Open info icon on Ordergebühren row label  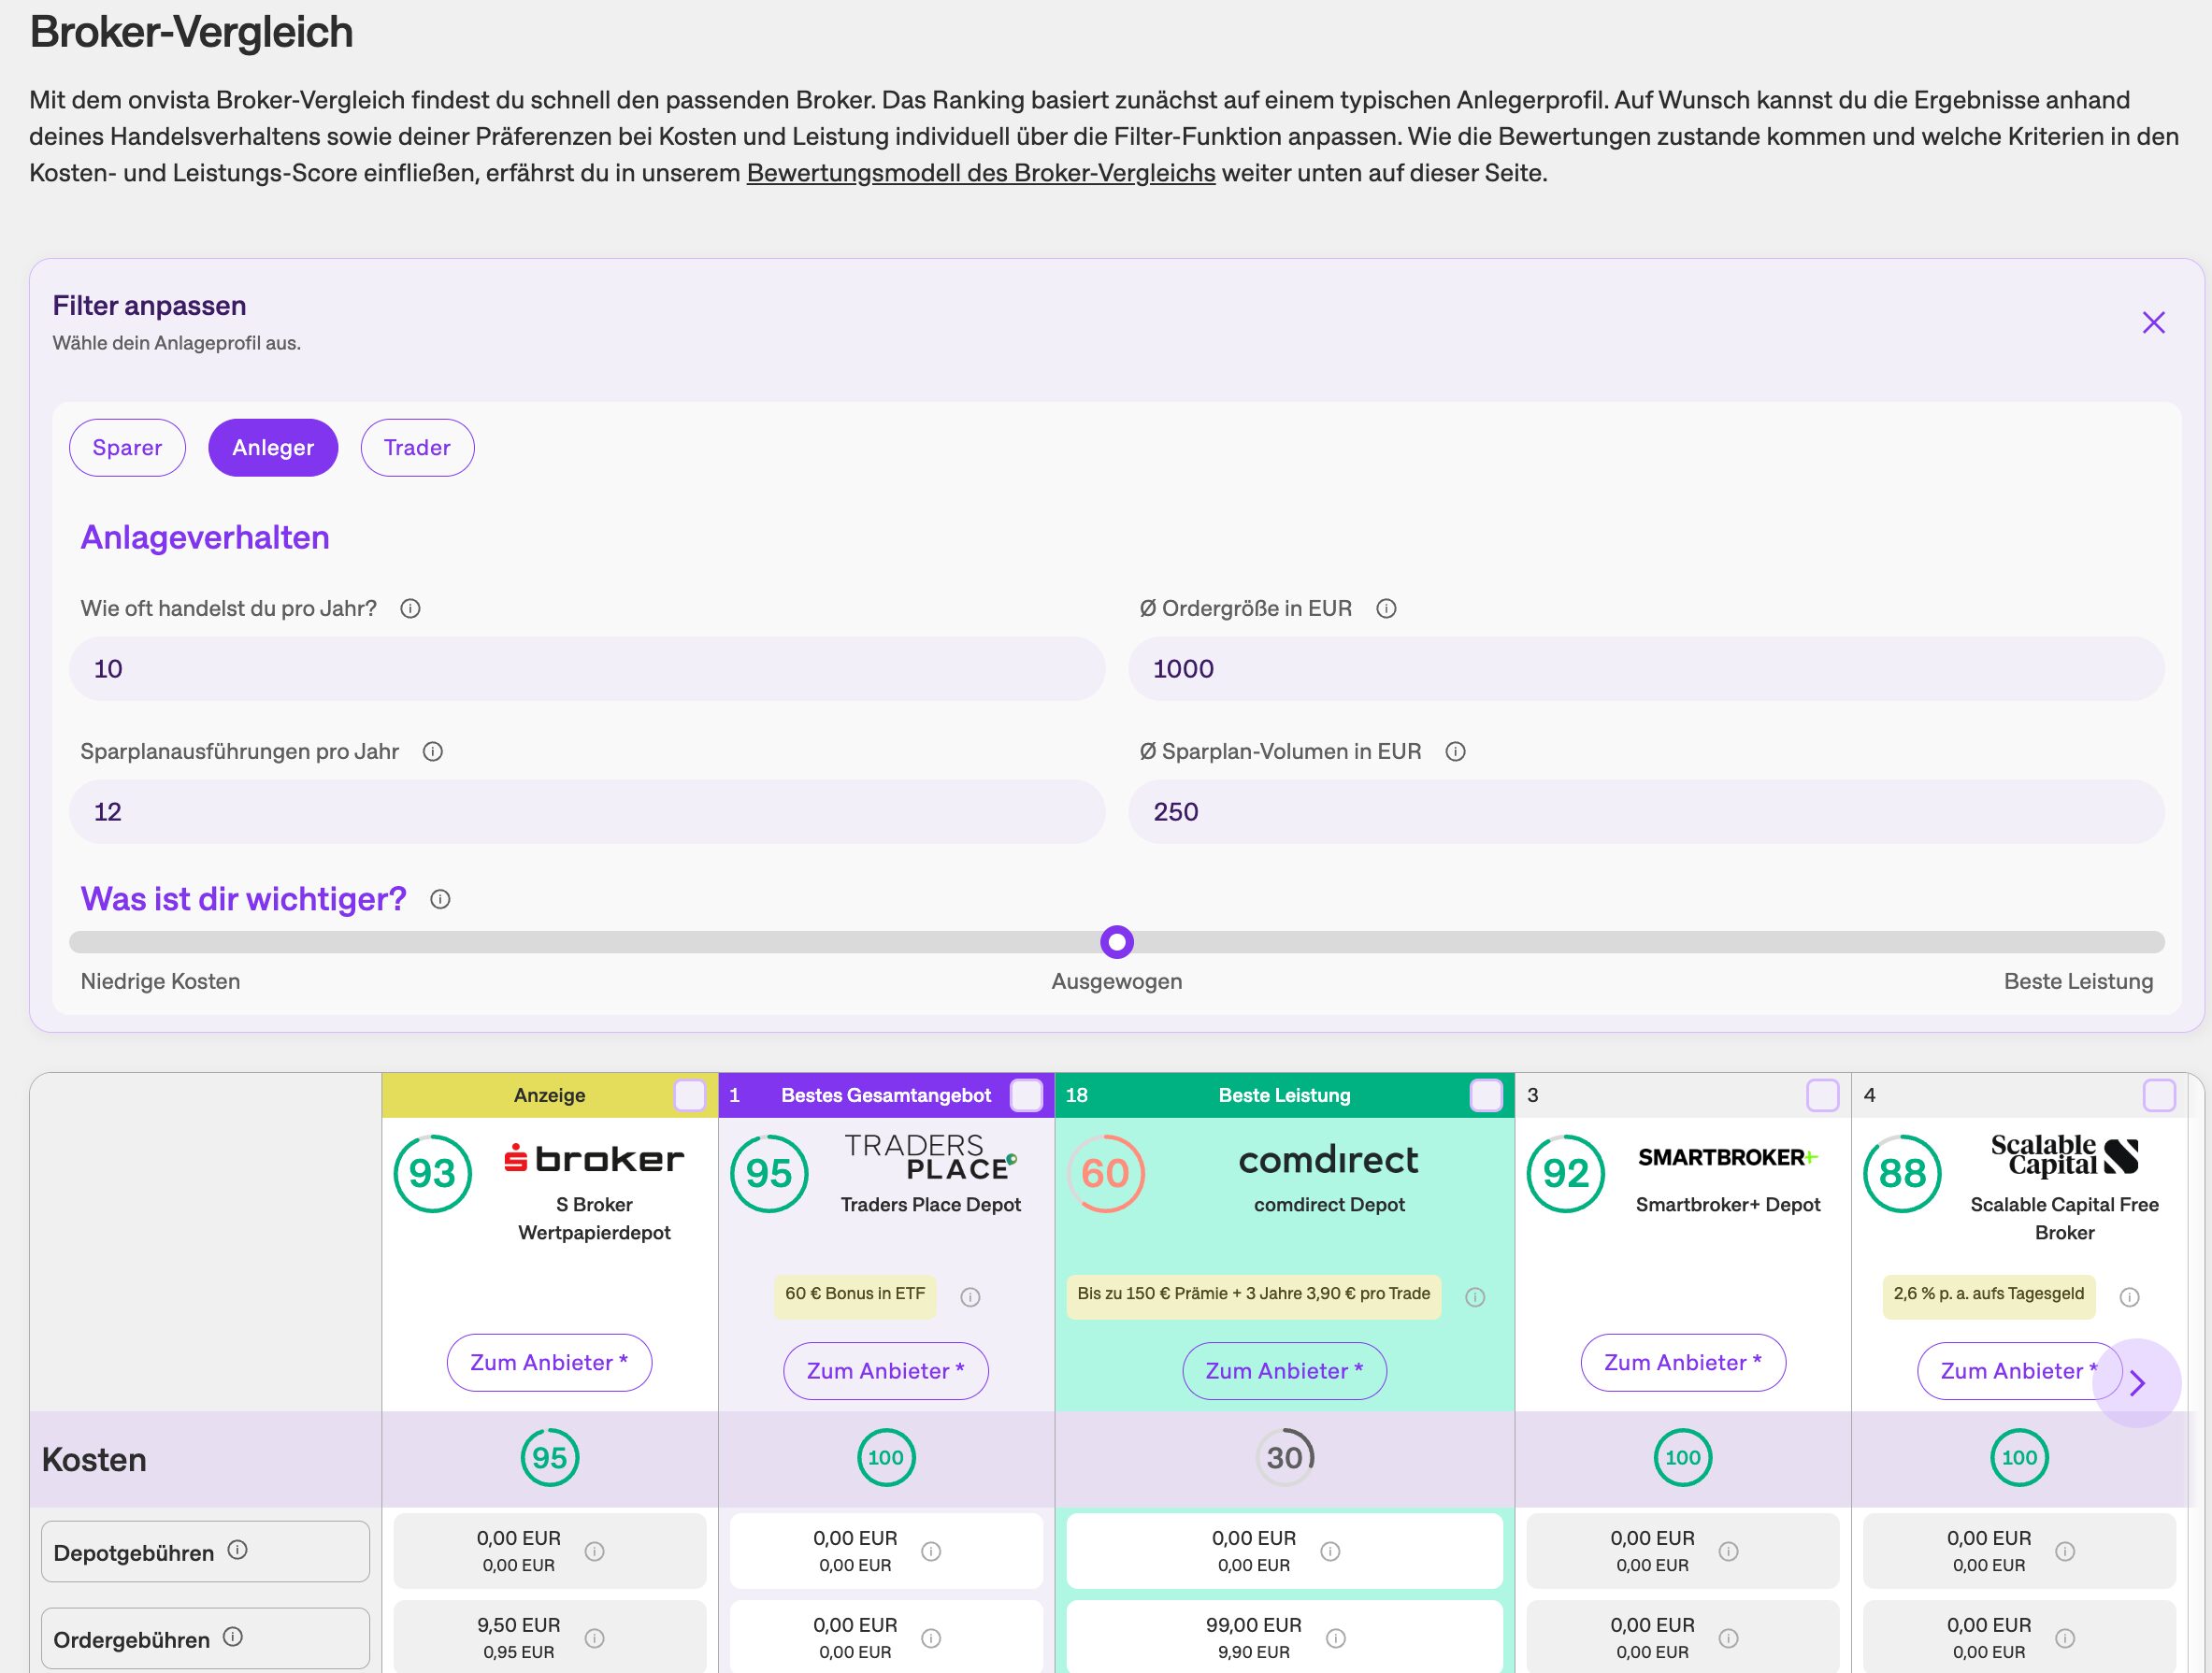pos(233,1636)
